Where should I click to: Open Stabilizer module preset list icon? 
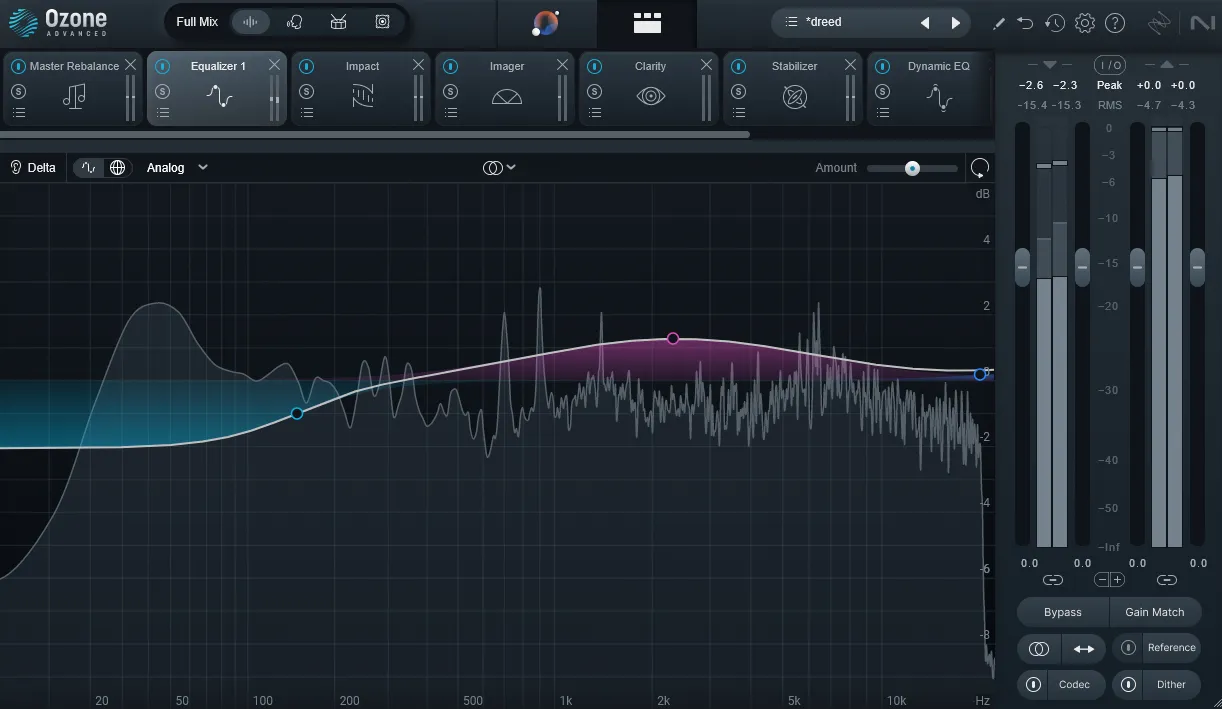(x=738, y=113)
